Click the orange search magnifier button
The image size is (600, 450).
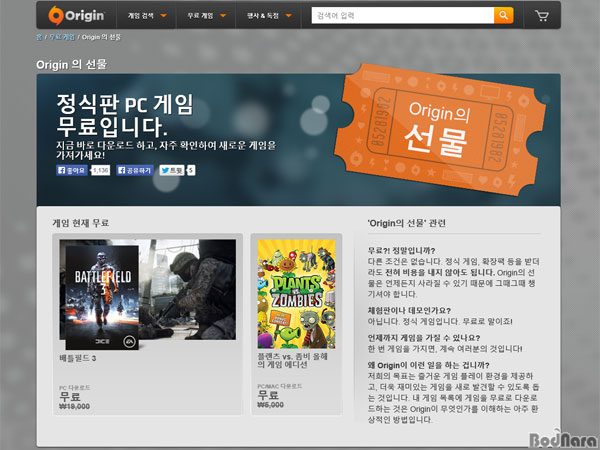coord(504,15)
